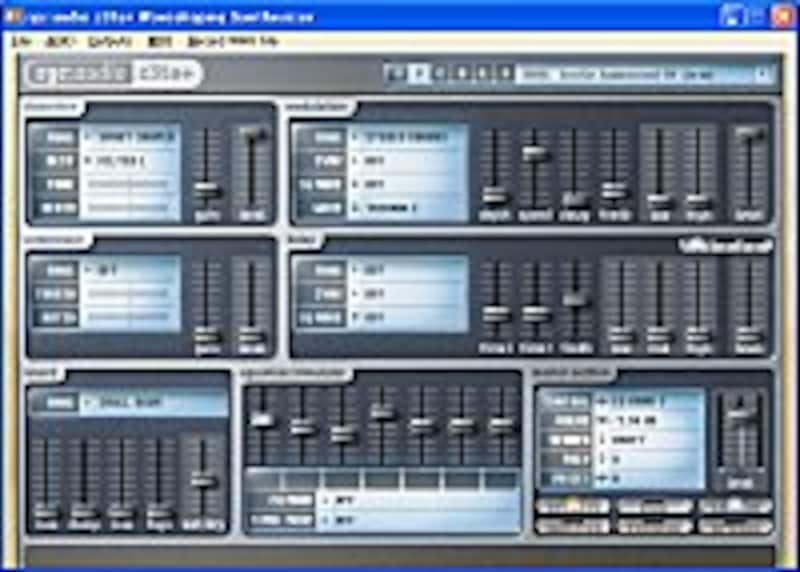Toggle the fourth band button under the equalizer
The image size is (800, 572).
click(382, 480)
